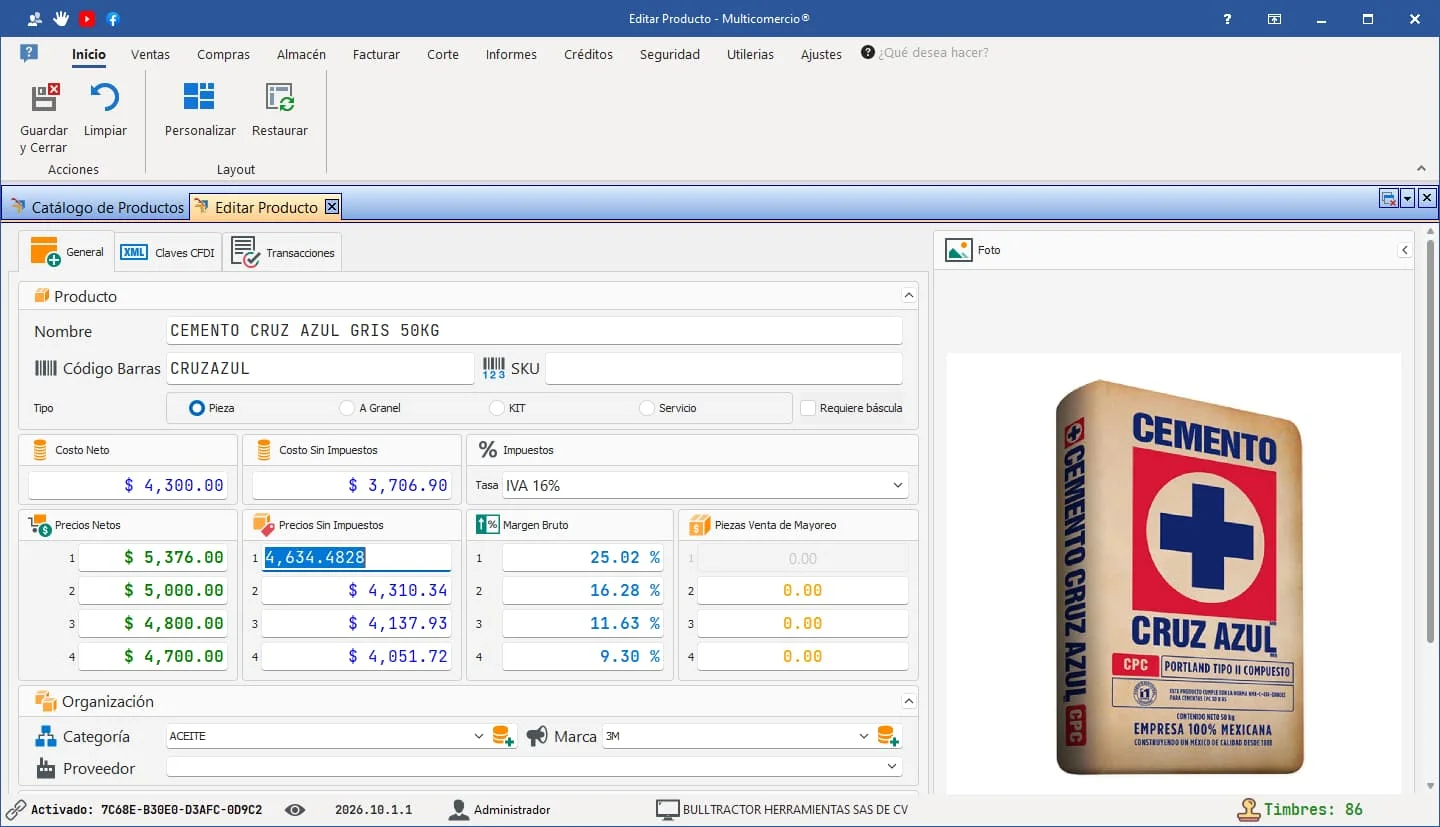This screenshot has width=1440, height=827.
Task: Click the empty SKU input field
Action: pos(724,368)
